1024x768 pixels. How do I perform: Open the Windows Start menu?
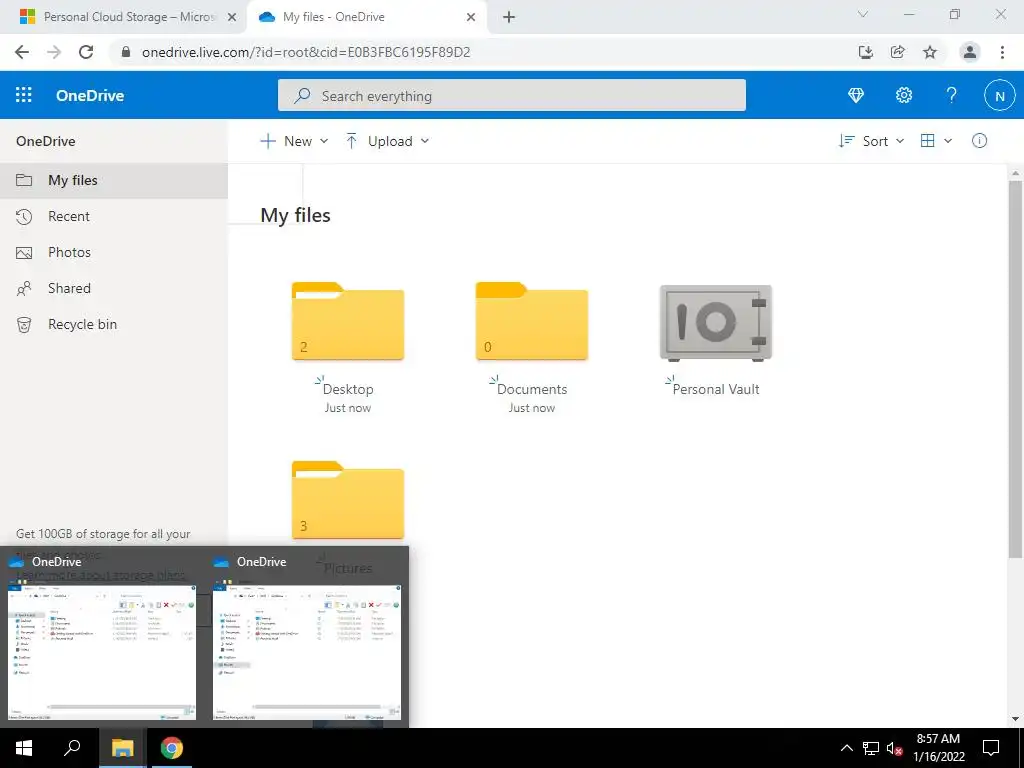click(x=24, y=748)
